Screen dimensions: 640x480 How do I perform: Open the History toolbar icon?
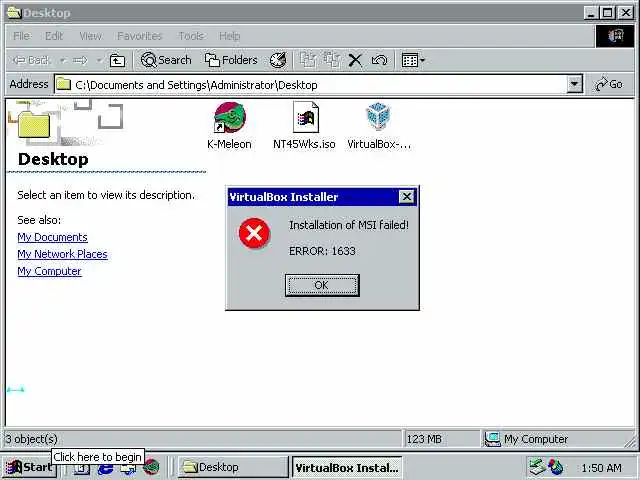pos(278,60)
